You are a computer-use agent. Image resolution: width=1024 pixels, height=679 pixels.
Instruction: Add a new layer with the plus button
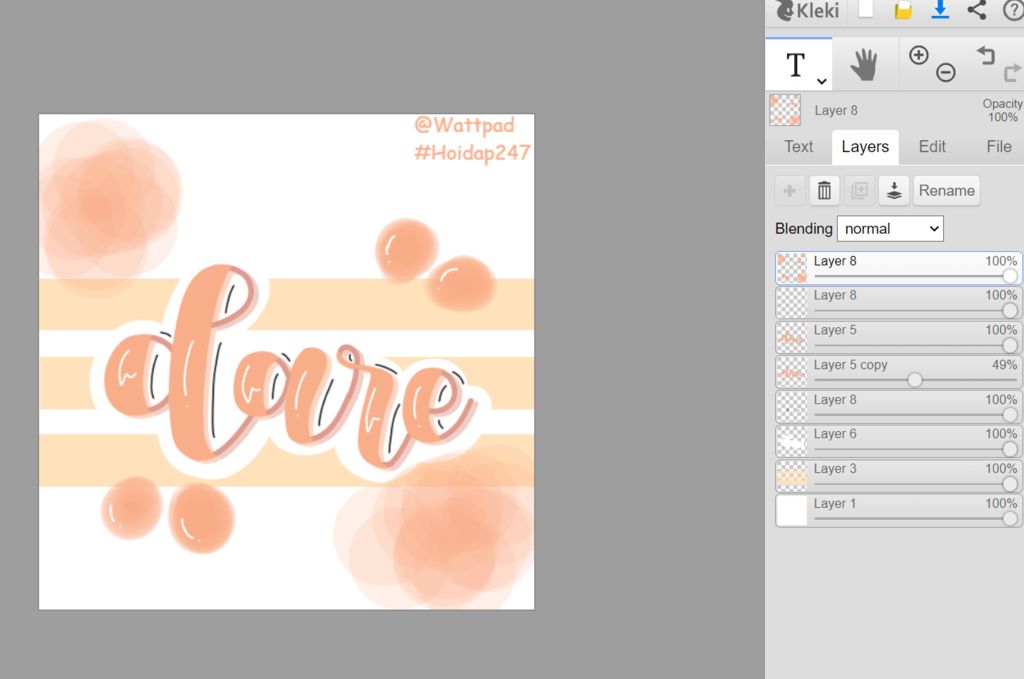coord(790,191)
